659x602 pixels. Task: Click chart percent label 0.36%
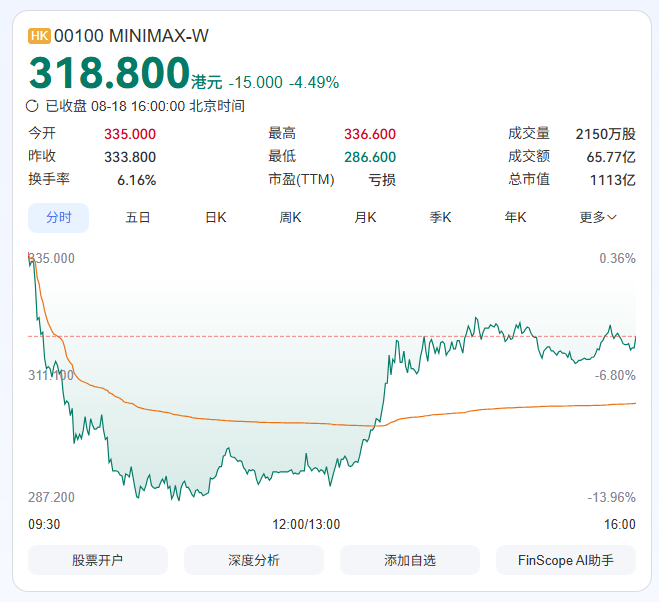pyautogui.click(x=617, y=258)
